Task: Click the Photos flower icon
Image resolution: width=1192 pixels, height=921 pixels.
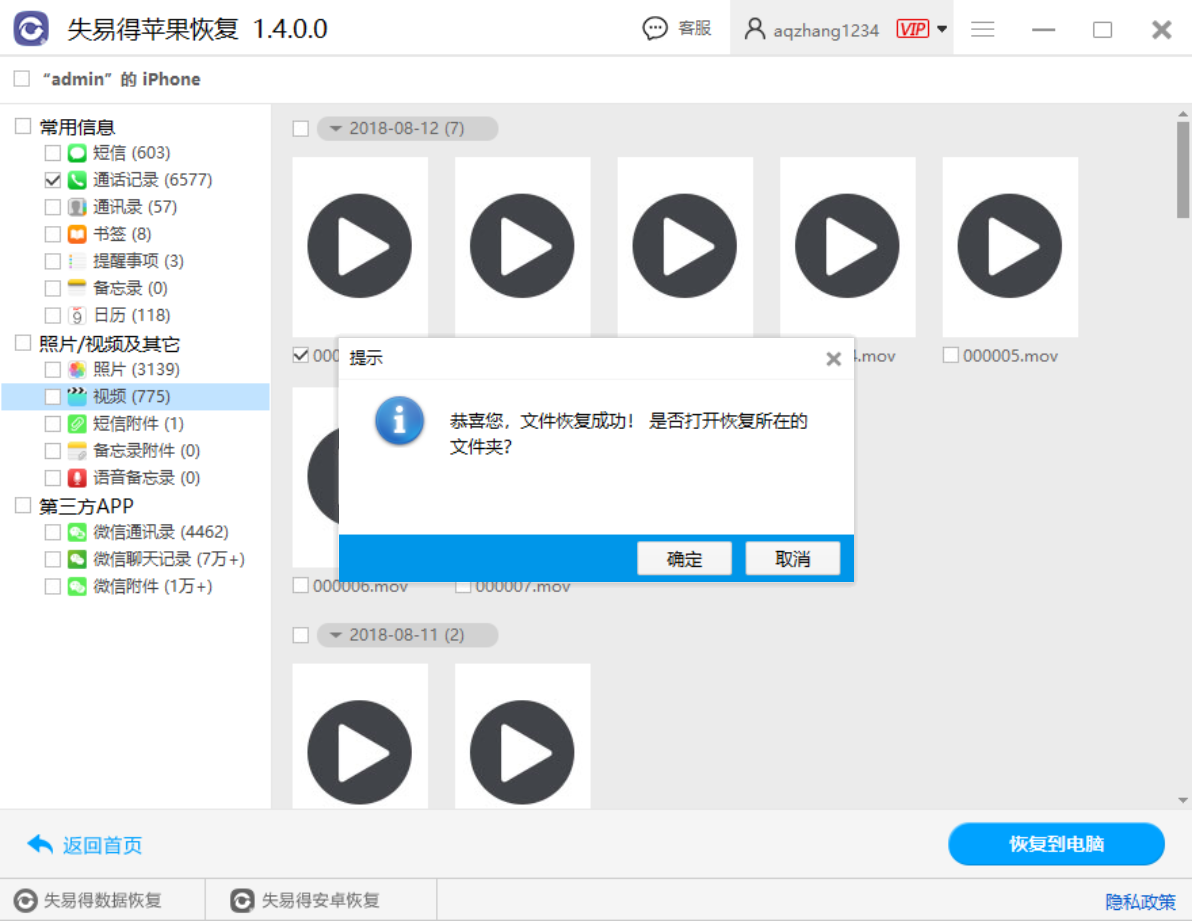Action: coord(77,369)
